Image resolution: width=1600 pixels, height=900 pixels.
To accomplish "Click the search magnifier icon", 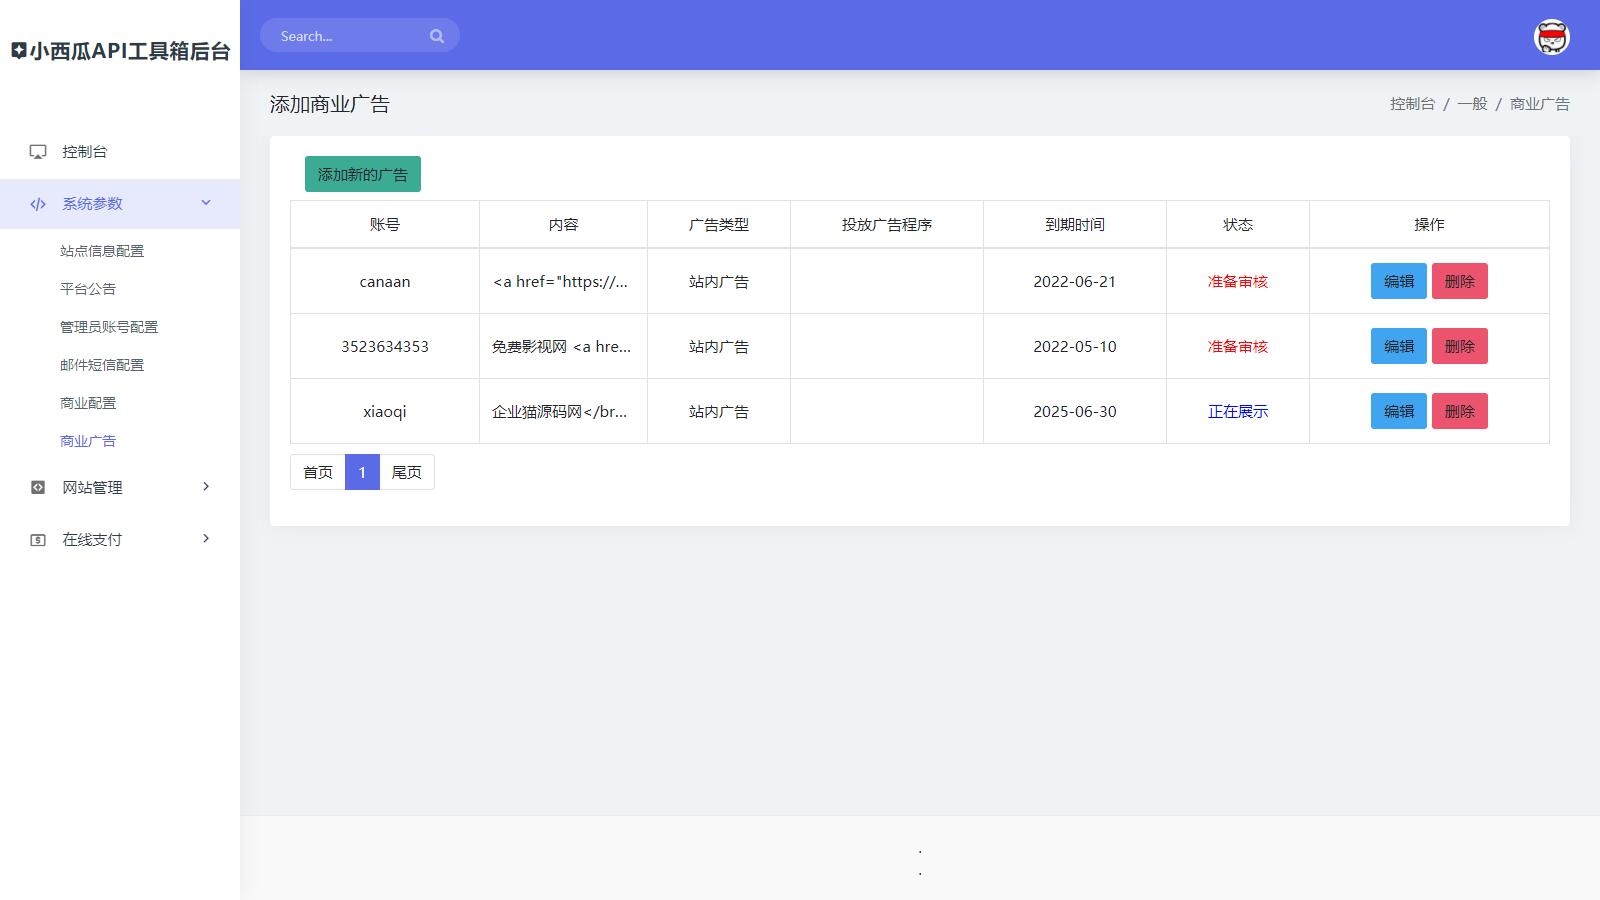I will pyautogui.click(x=437, y=36).
